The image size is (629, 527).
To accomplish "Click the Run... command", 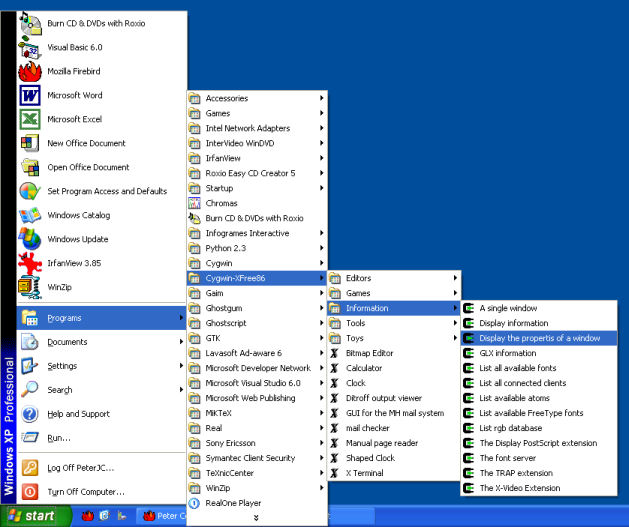I will (x=58, y=437).
